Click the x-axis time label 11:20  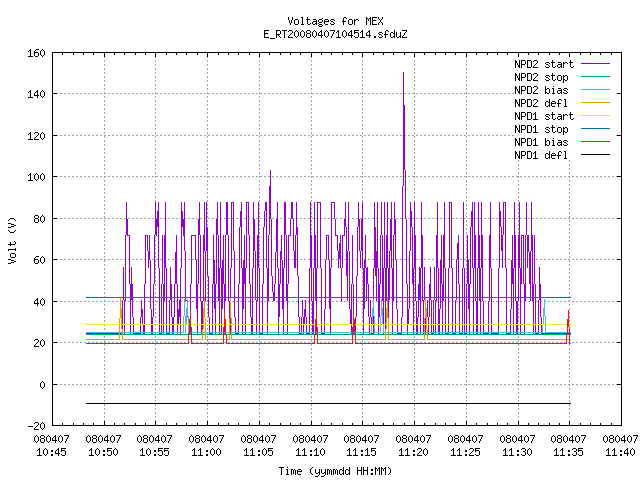(413, 452)
